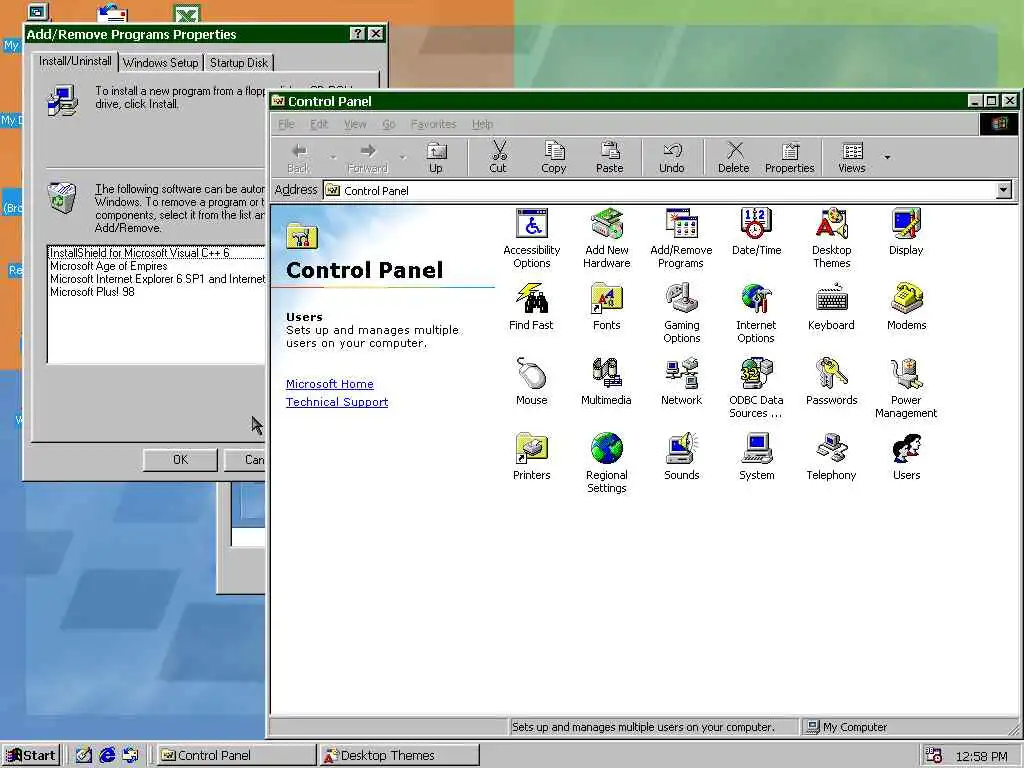Expand the Address bar dropdown
This screenshot has height=768, width=1024.
[1004, 190]
